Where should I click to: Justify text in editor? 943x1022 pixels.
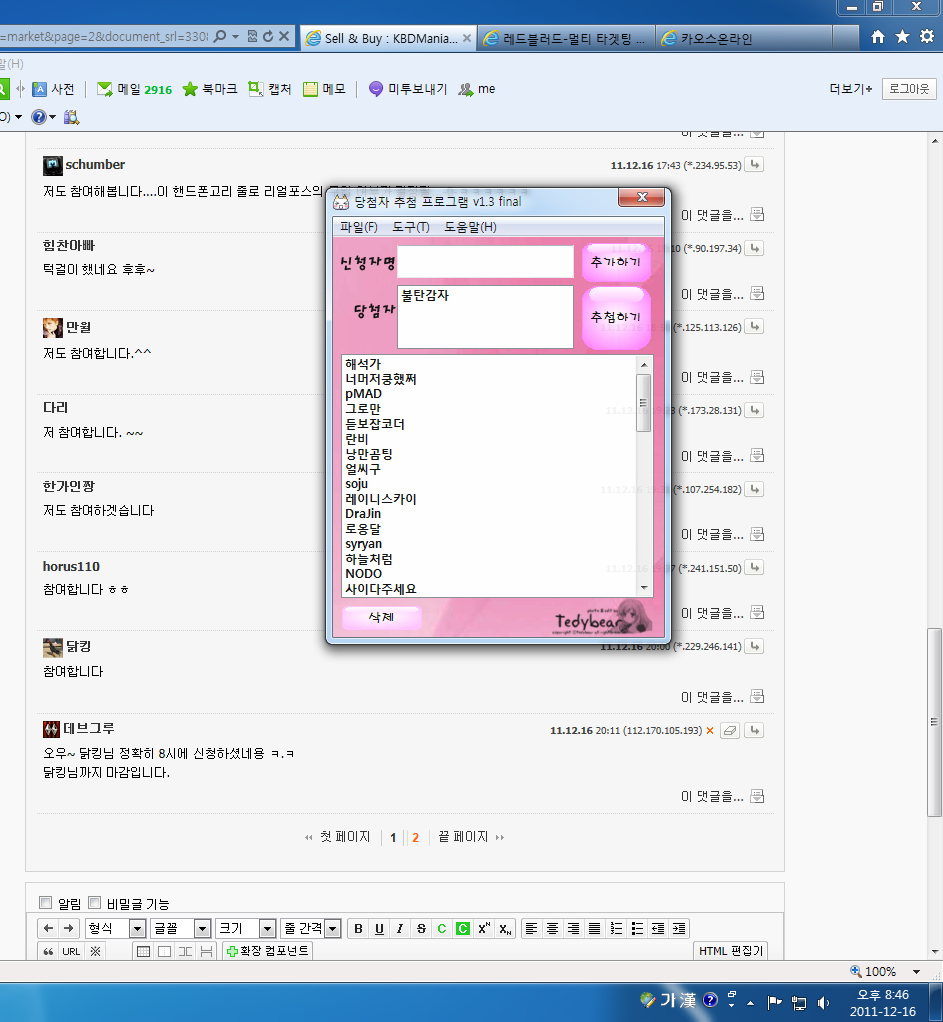click(594, 928)
